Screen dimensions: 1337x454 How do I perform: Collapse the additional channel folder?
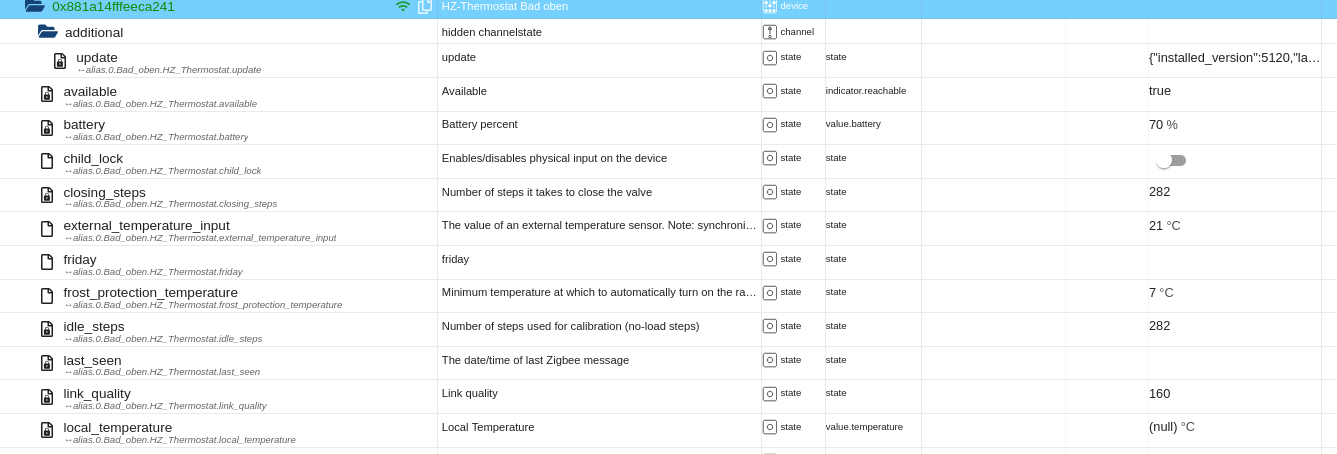[48, 32]
